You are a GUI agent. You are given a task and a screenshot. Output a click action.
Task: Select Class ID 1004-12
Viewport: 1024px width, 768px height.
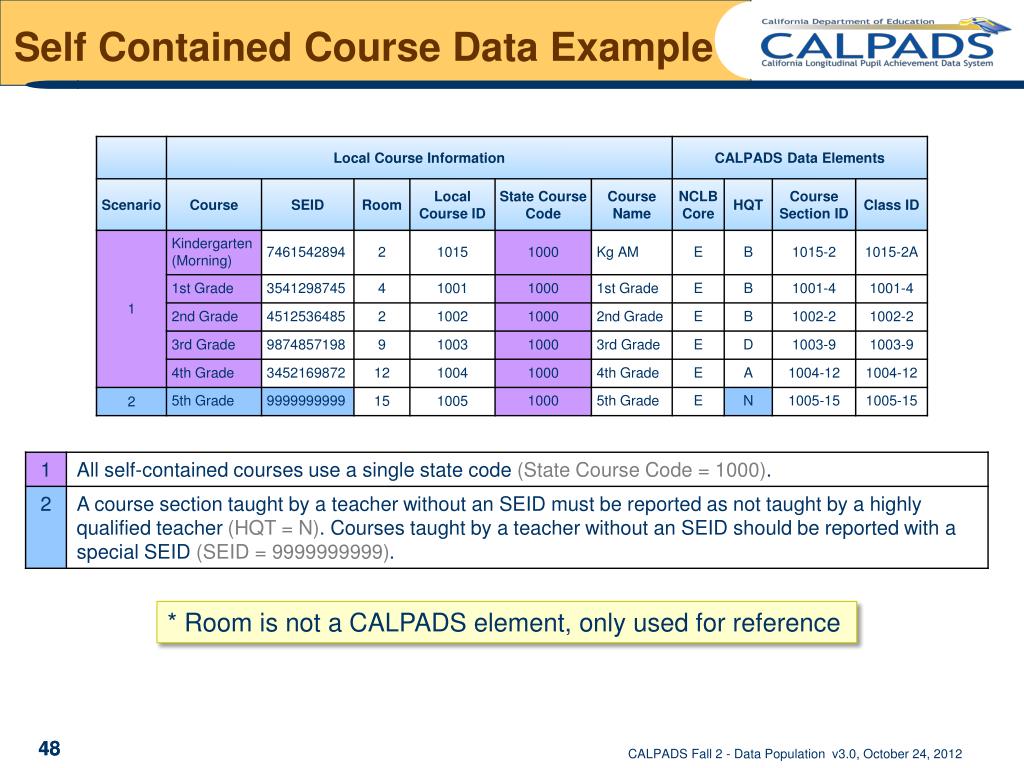coord(891,373)
